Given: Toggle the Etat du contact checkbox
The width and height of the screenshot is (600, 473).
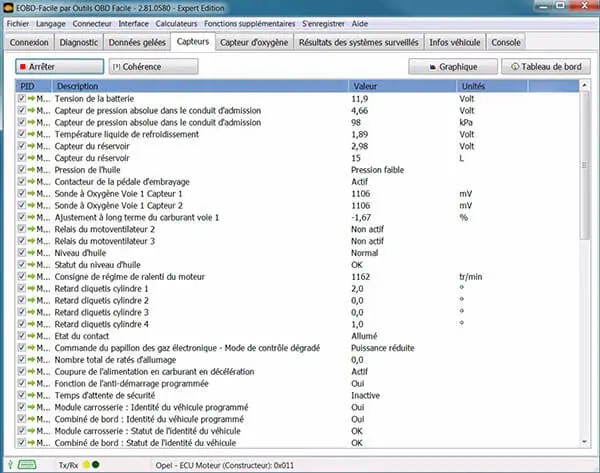Looking at the screenshot, I should 22,335.
